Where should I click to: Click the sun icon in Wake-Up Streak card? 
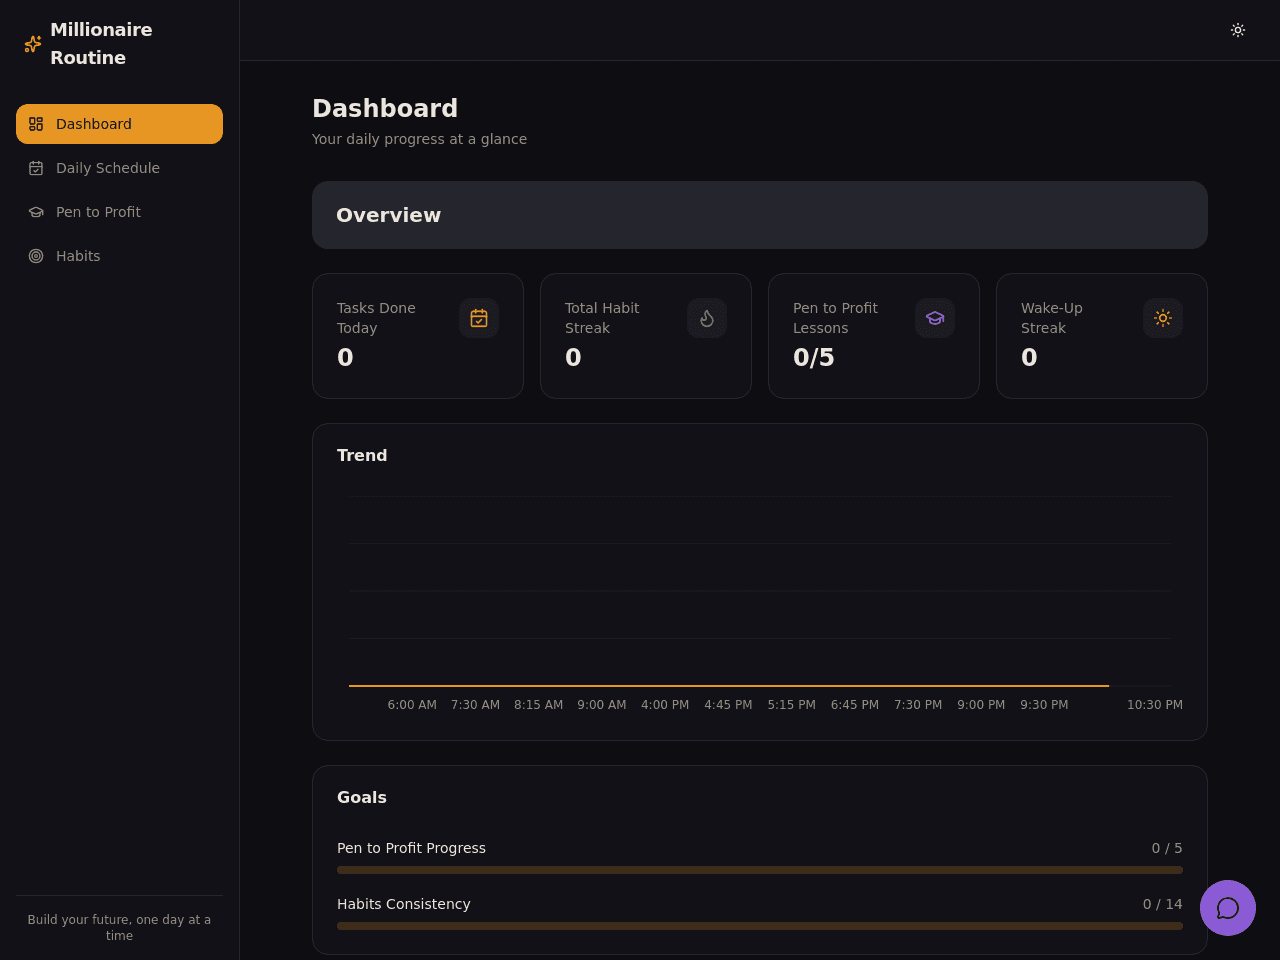[x=1163, y=318]
